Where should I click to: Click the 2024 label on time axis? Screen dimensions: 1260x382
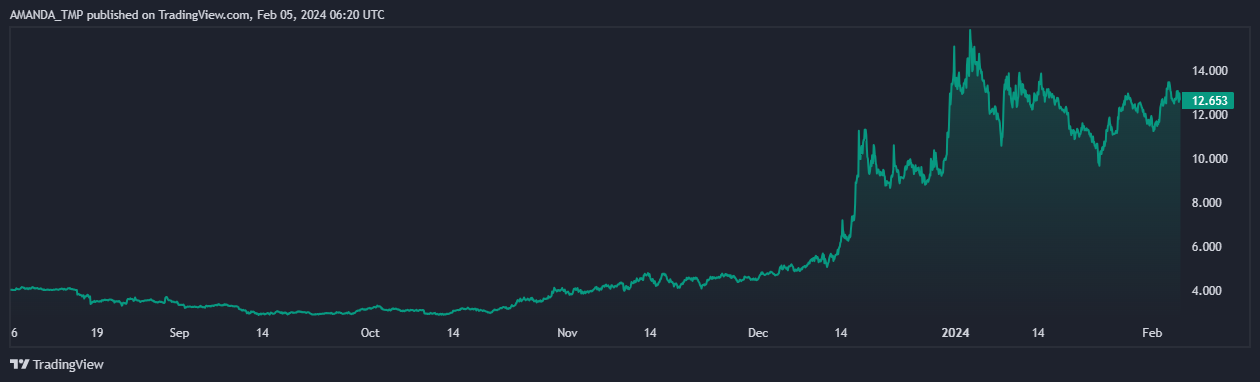click(956, 332)
